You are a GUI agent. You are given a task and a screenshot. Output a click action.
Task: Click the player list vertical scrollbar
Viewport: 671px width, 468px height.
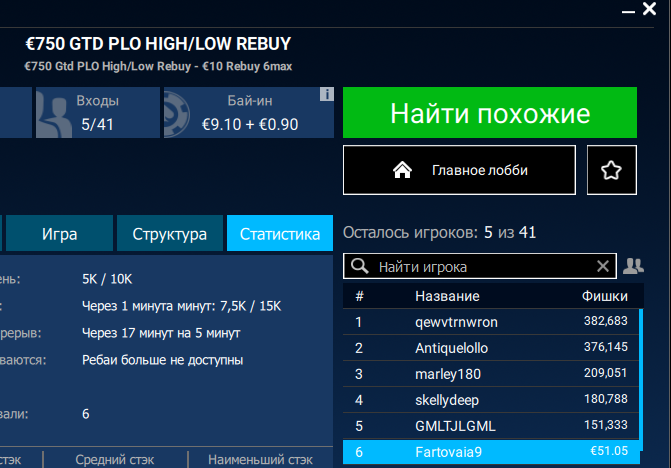[x=641, y=380]
